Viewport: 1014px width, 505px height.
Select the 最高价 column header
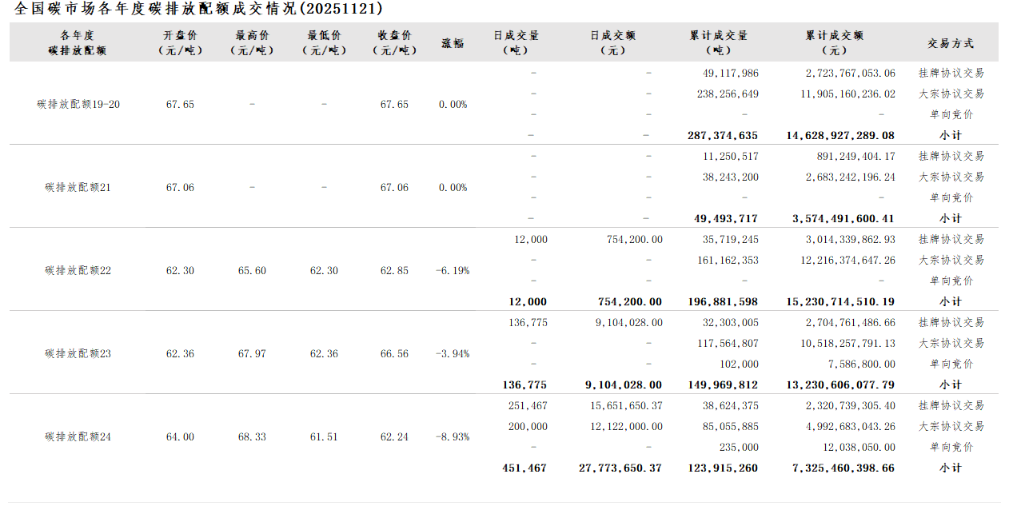point(252,43)
